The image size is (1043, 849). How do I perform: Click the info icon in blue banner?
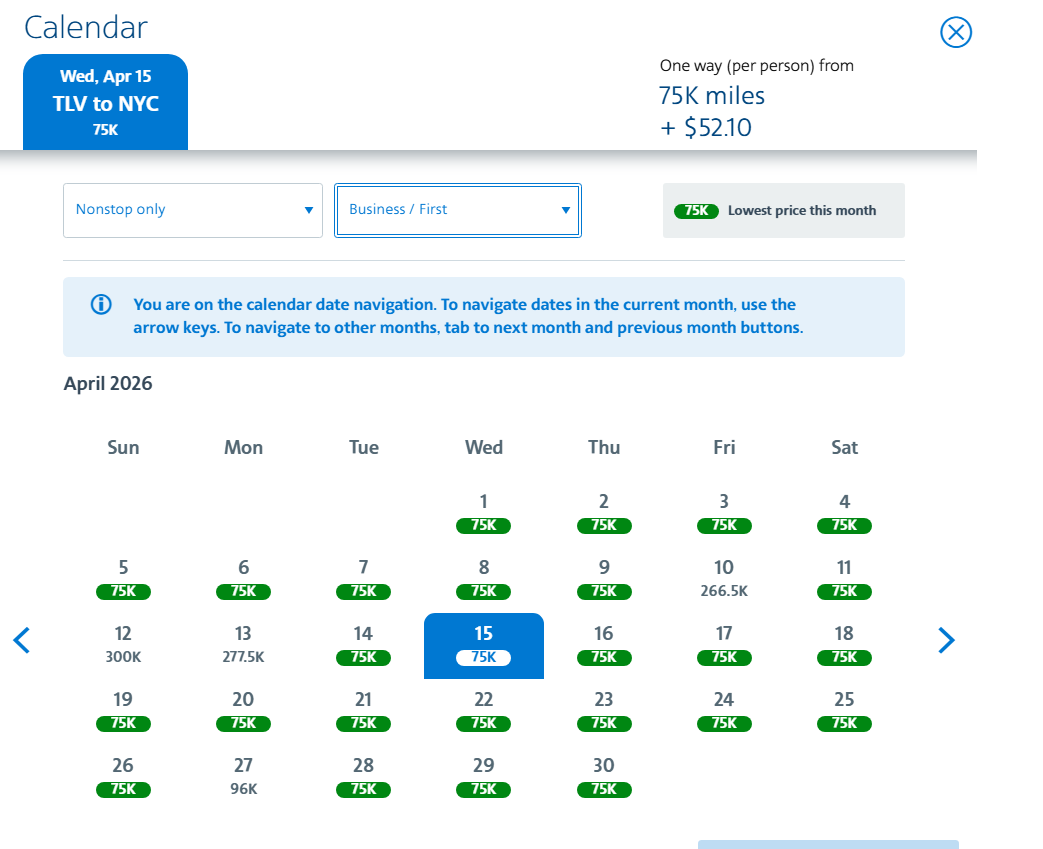click(101, 305)
